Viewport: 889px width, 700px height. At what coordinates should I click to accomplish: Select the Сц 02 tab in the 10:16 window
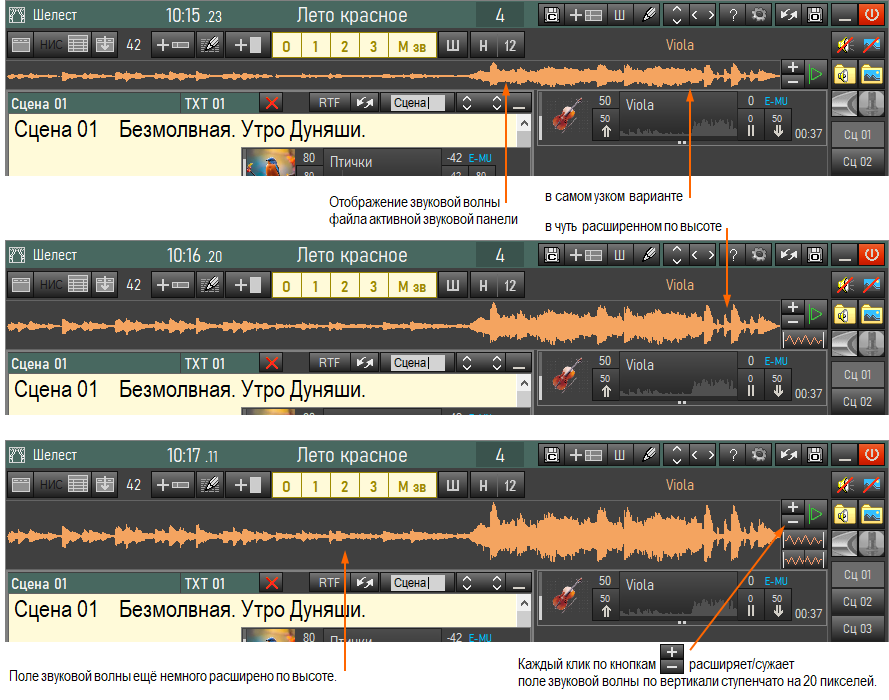pyautogui.click(x=857, y=401)
